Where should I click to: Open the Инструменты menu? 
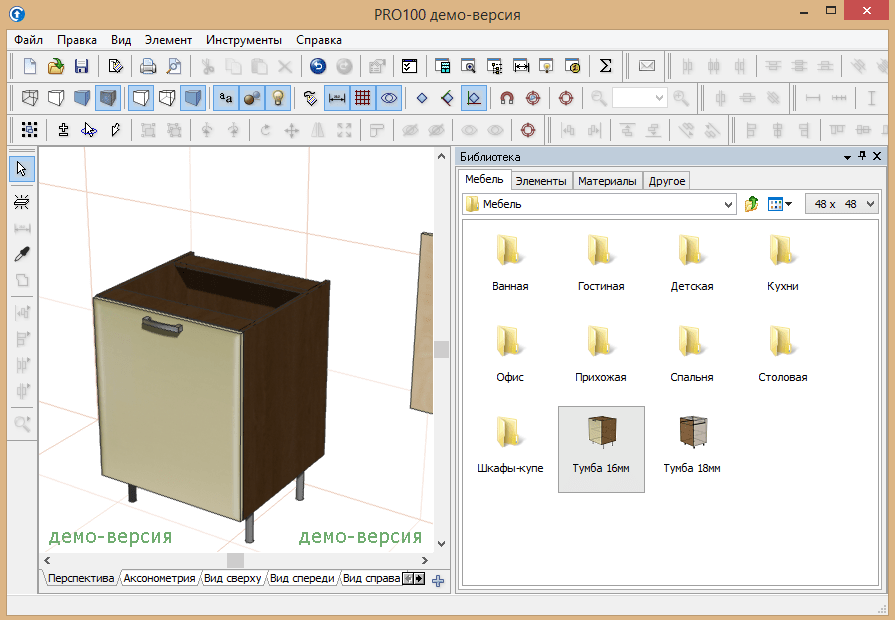pos(243,40)
